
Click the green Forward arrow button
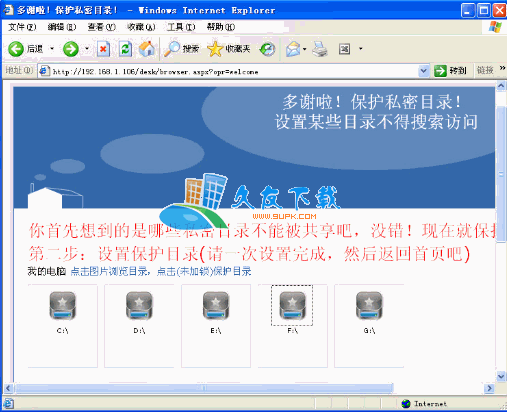71,49
